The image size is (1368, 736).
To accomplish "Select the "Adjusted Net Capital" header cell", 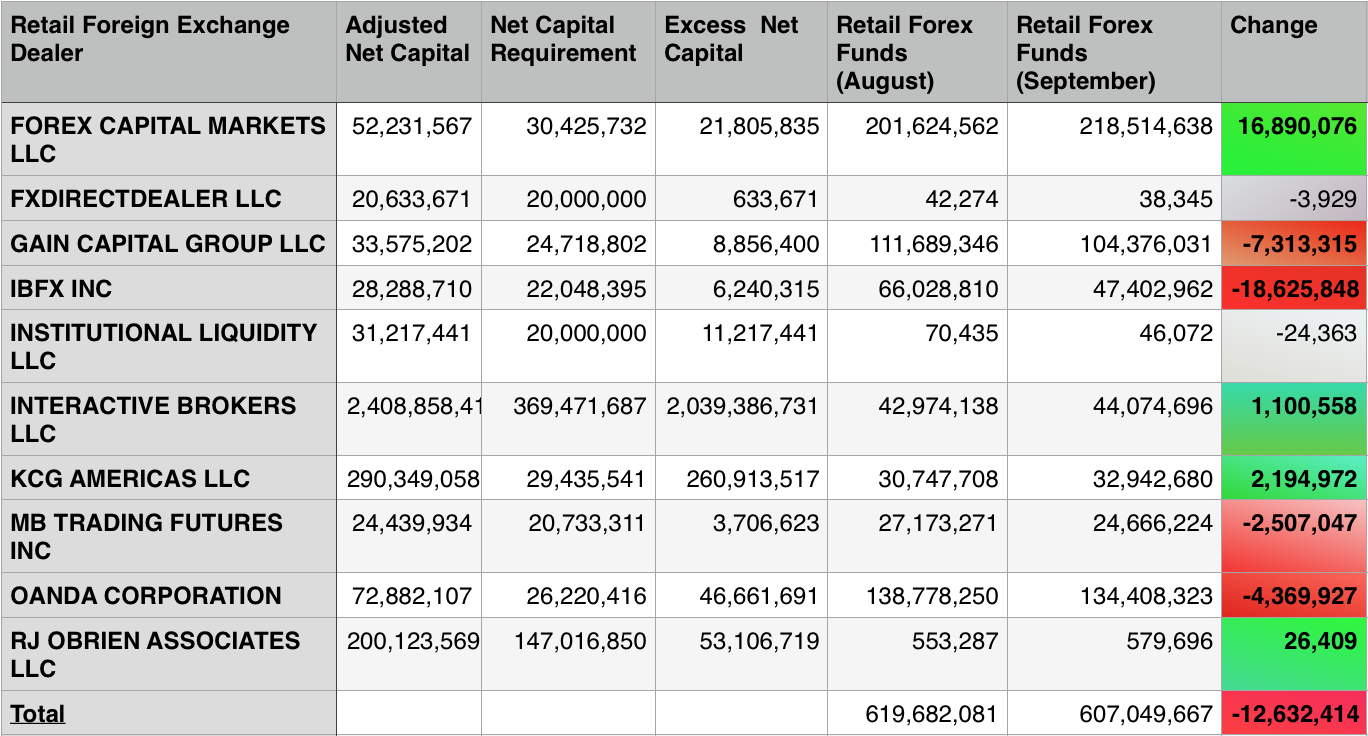I will point(407,39).
